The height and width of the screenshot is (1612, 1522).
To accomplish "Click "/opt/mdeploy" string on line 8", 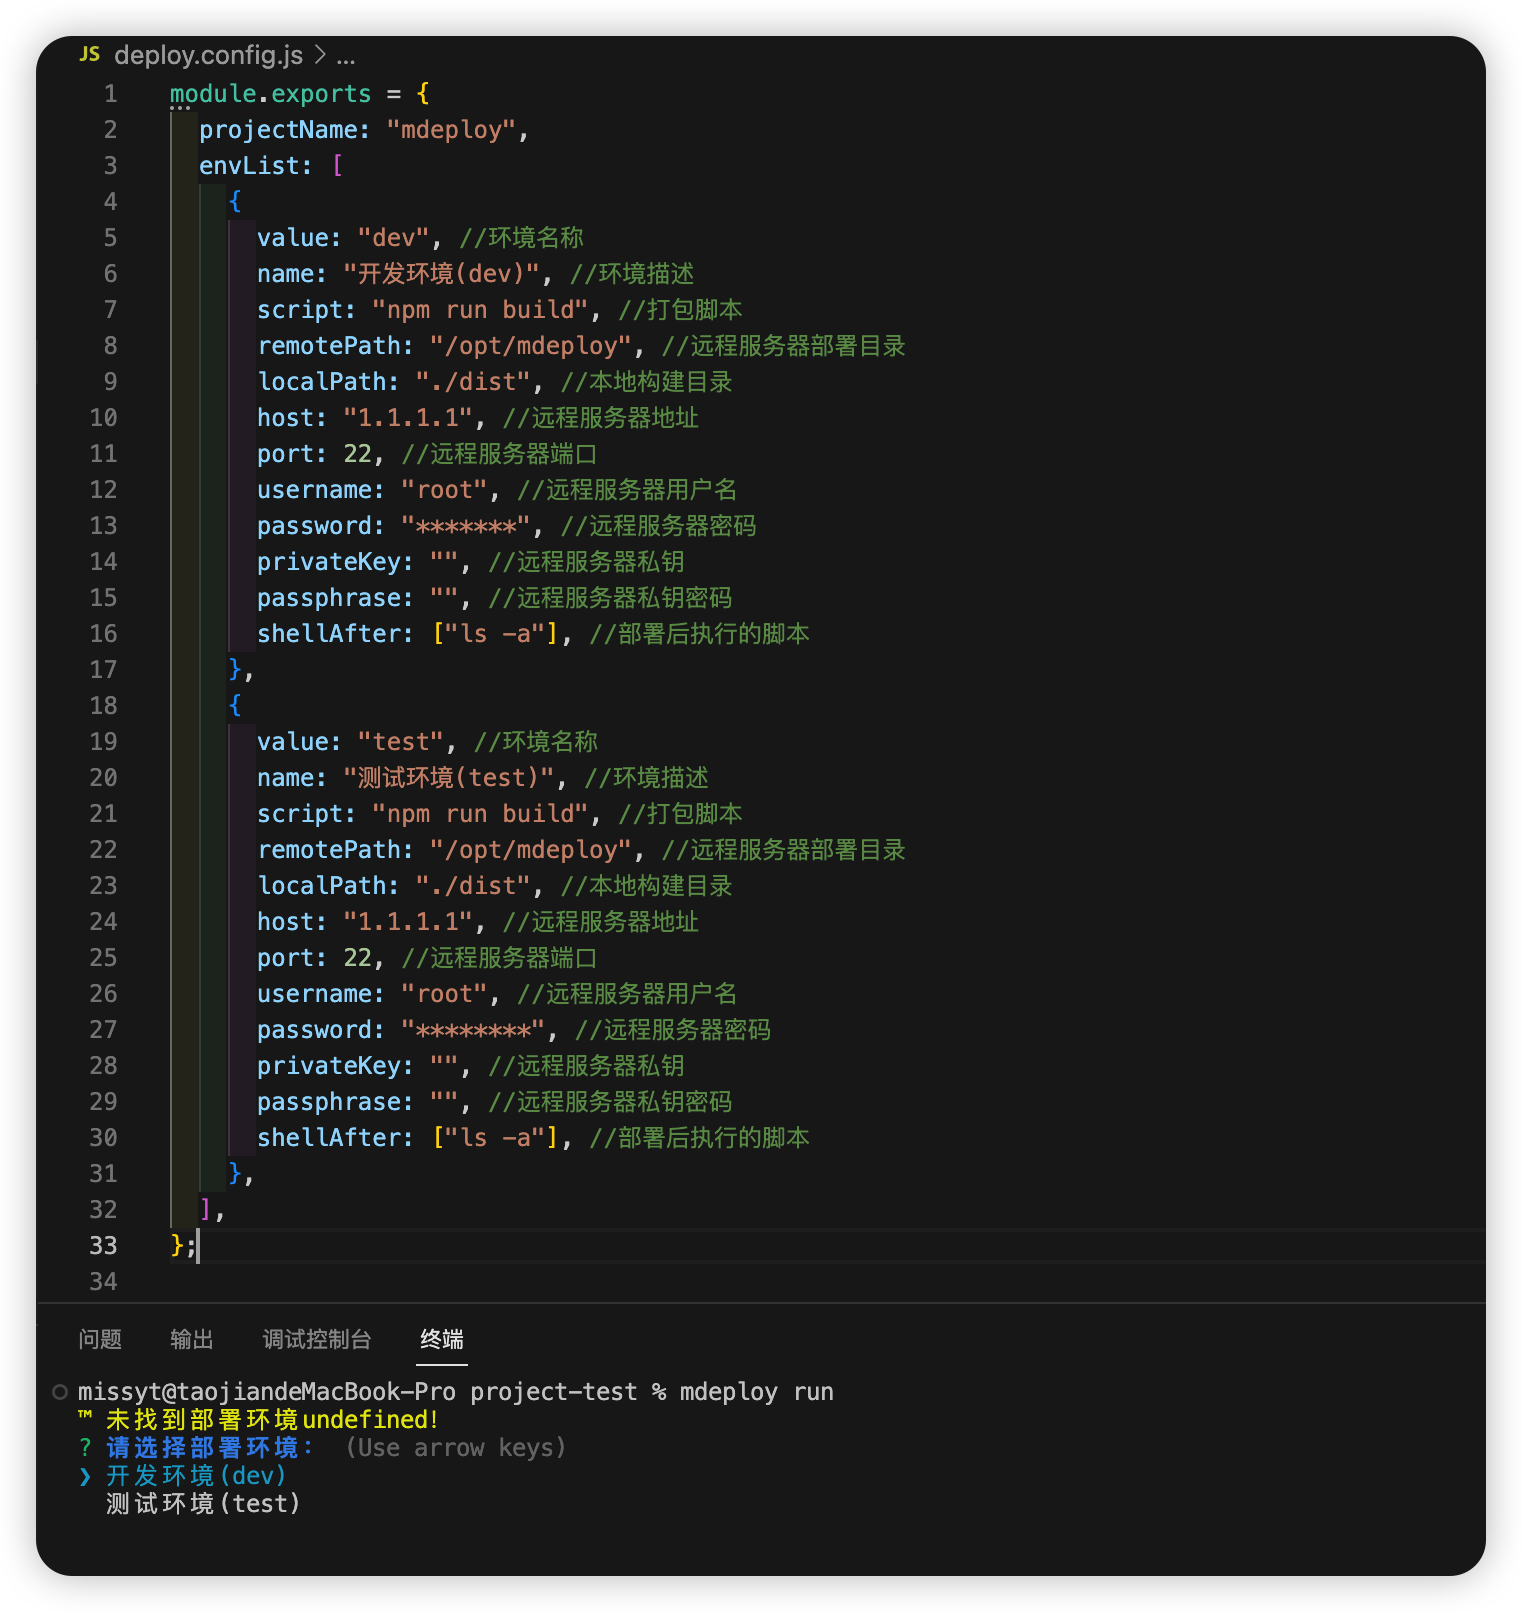I will tap(531, 346).
